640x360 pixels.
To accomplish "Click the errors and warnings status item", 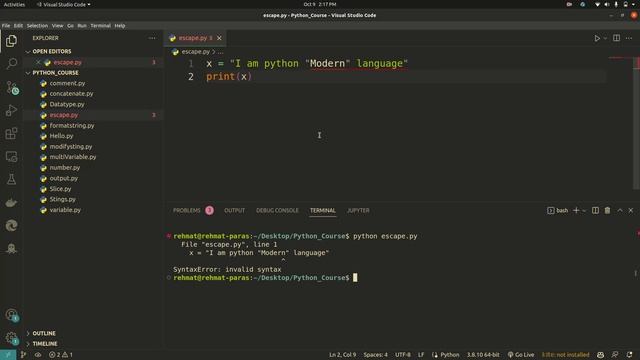I will click(60, 355).
